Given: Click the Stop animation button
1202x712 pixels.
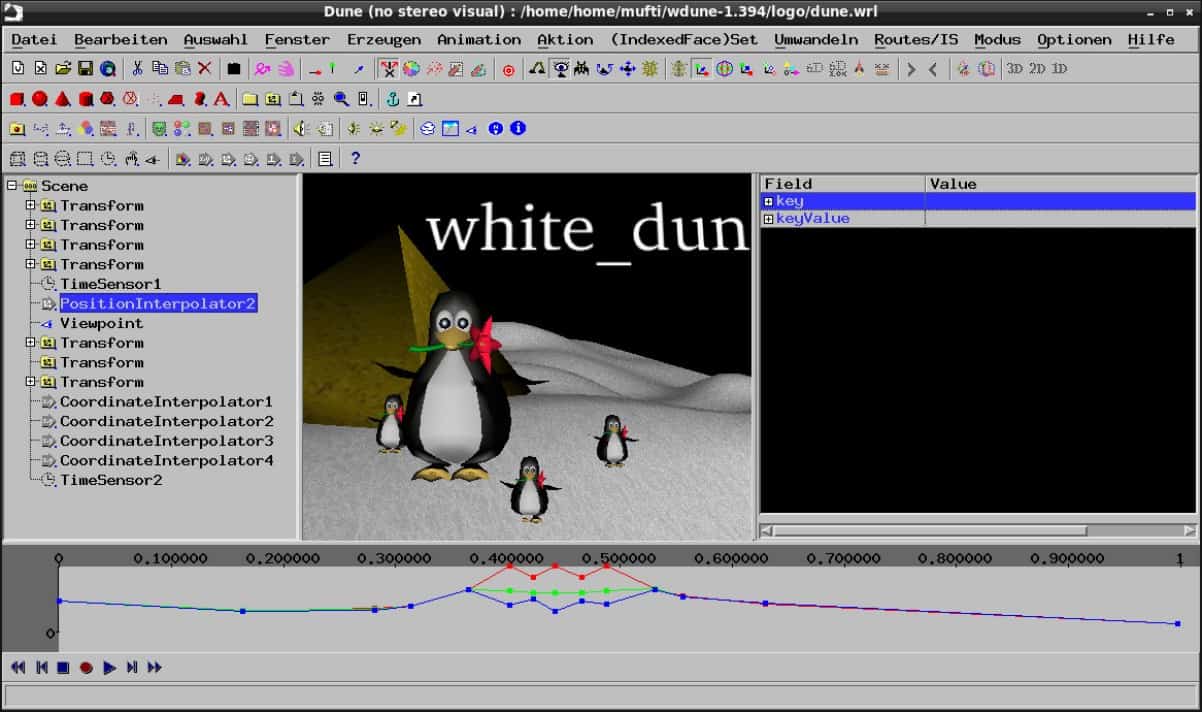Looking at the screenshot, I should coord(63,667).
